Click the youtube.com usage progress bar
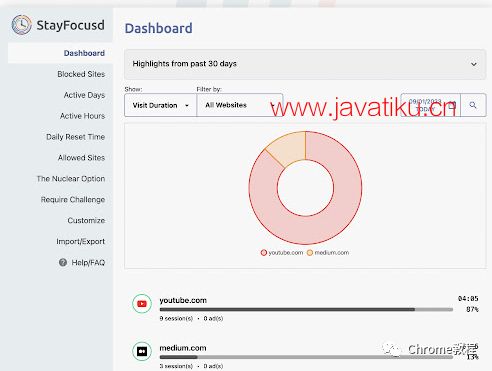Image resolution: width=492 pixels, height=371 pixels. (306, 309)
